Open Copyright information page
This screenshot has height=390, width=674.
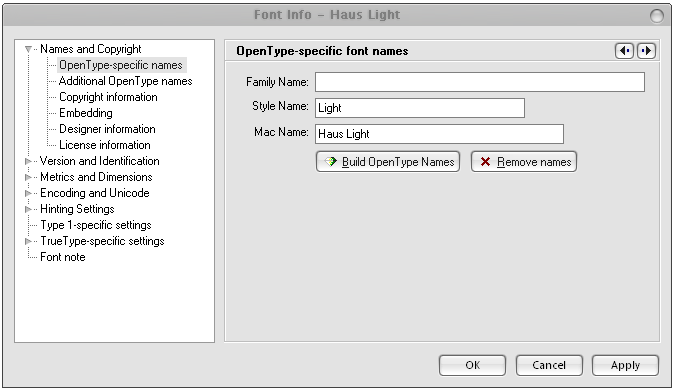(x=108, y=97)
